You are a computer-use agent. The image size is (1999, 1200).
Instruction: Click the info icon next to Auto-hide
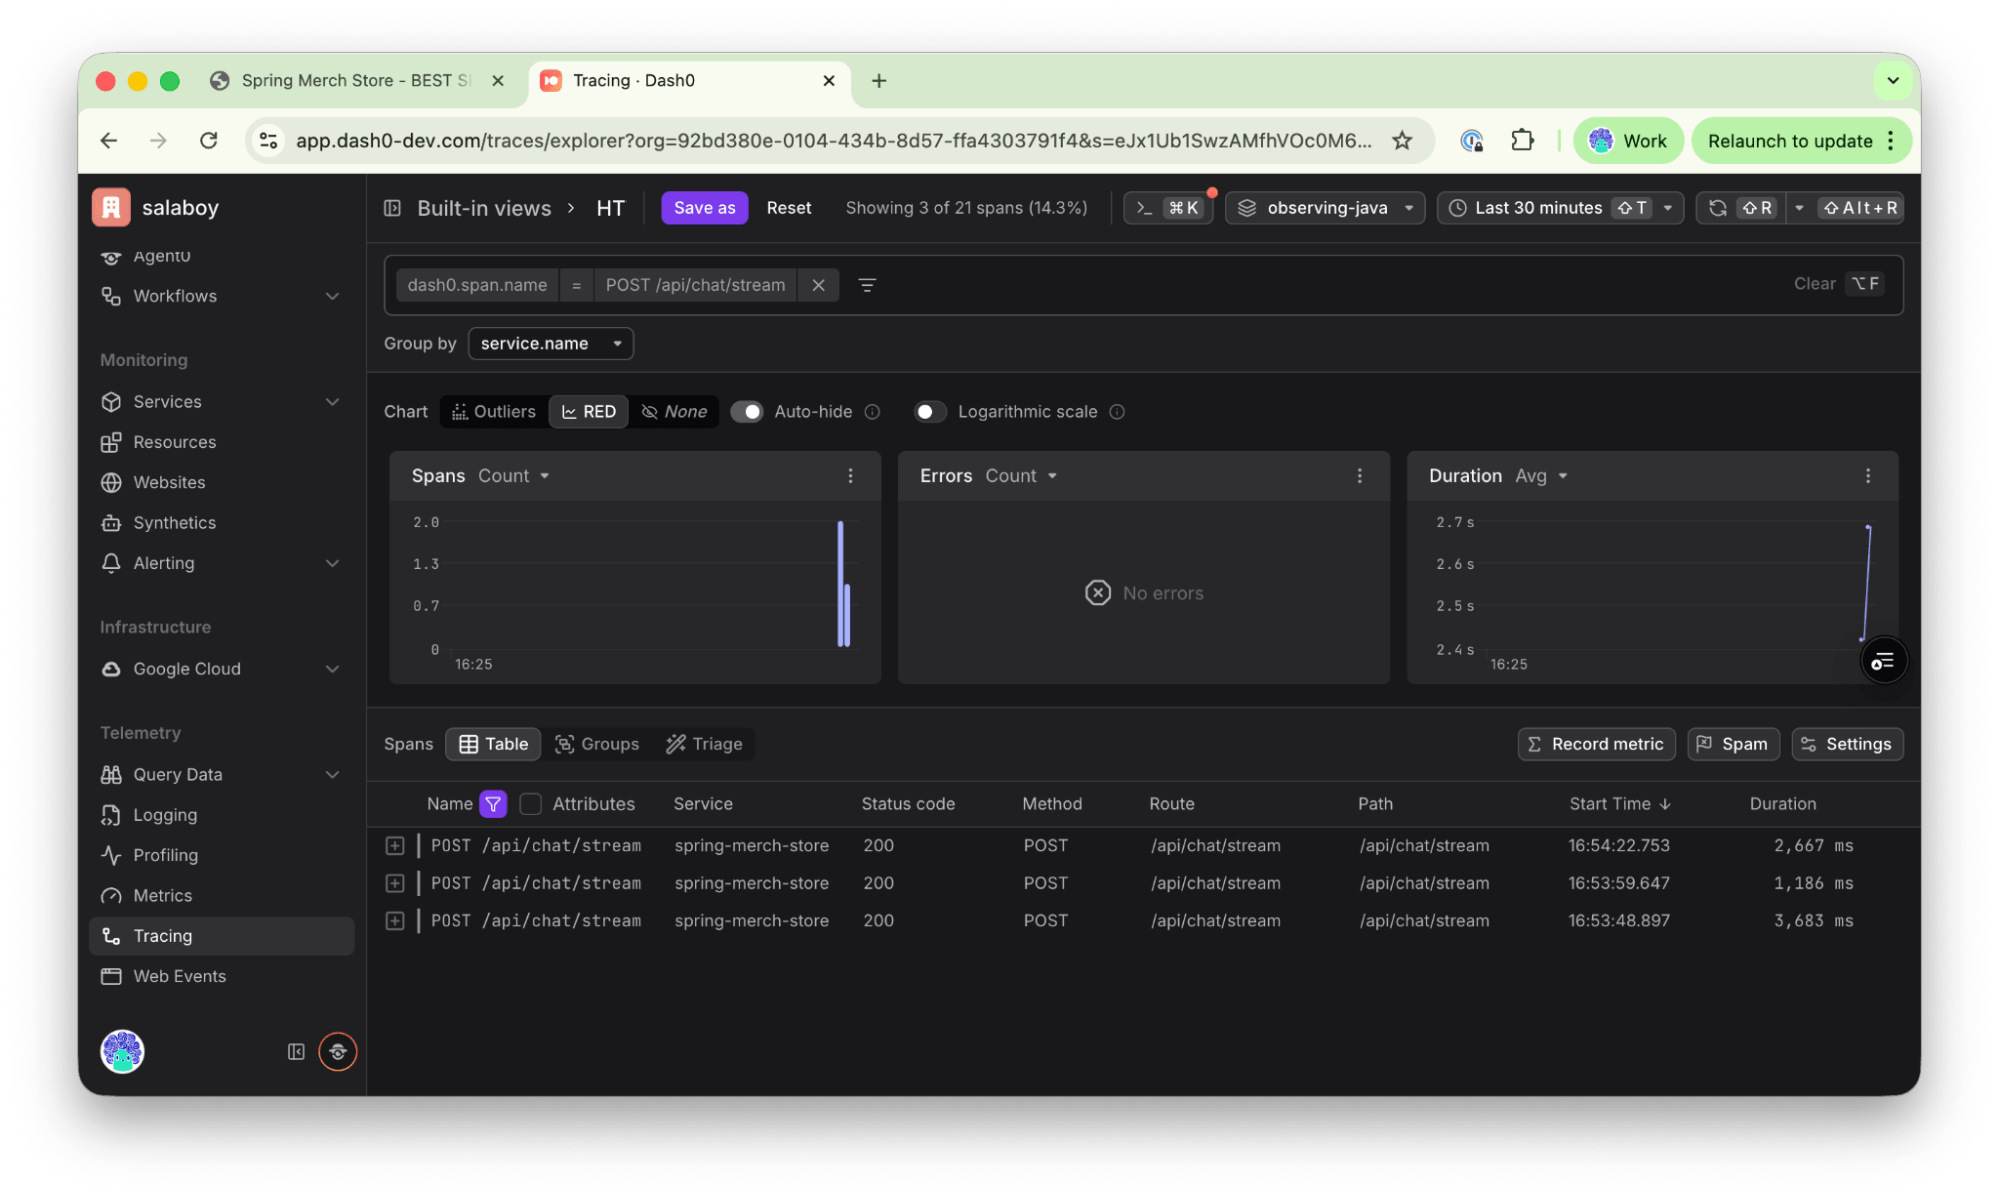click(872, 412)
